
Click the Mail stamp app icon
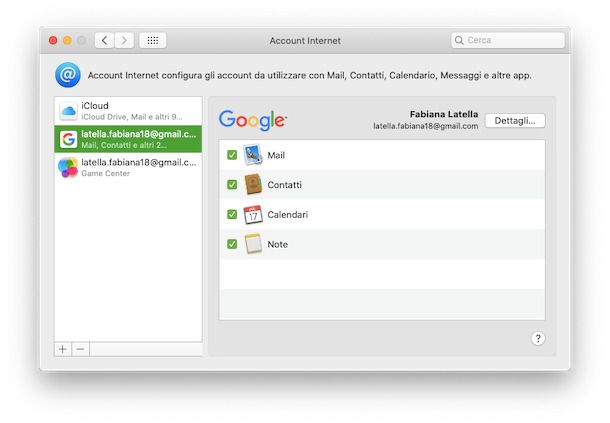click(x=253, y=155)
